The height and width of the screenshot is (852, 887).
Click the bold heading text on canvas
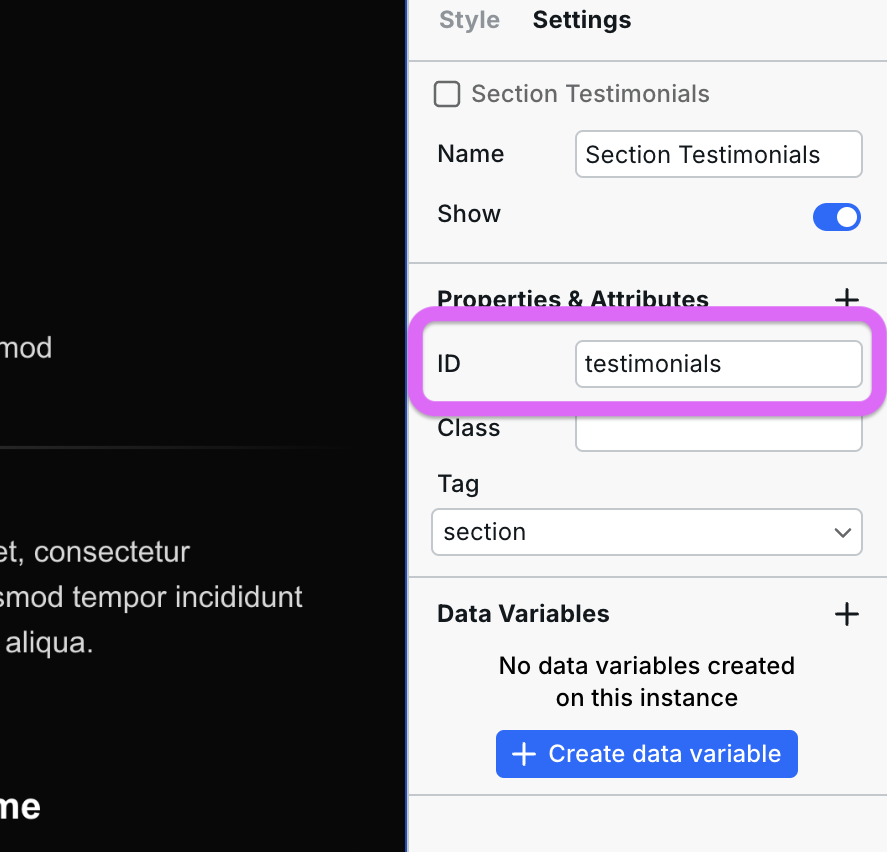20,806
